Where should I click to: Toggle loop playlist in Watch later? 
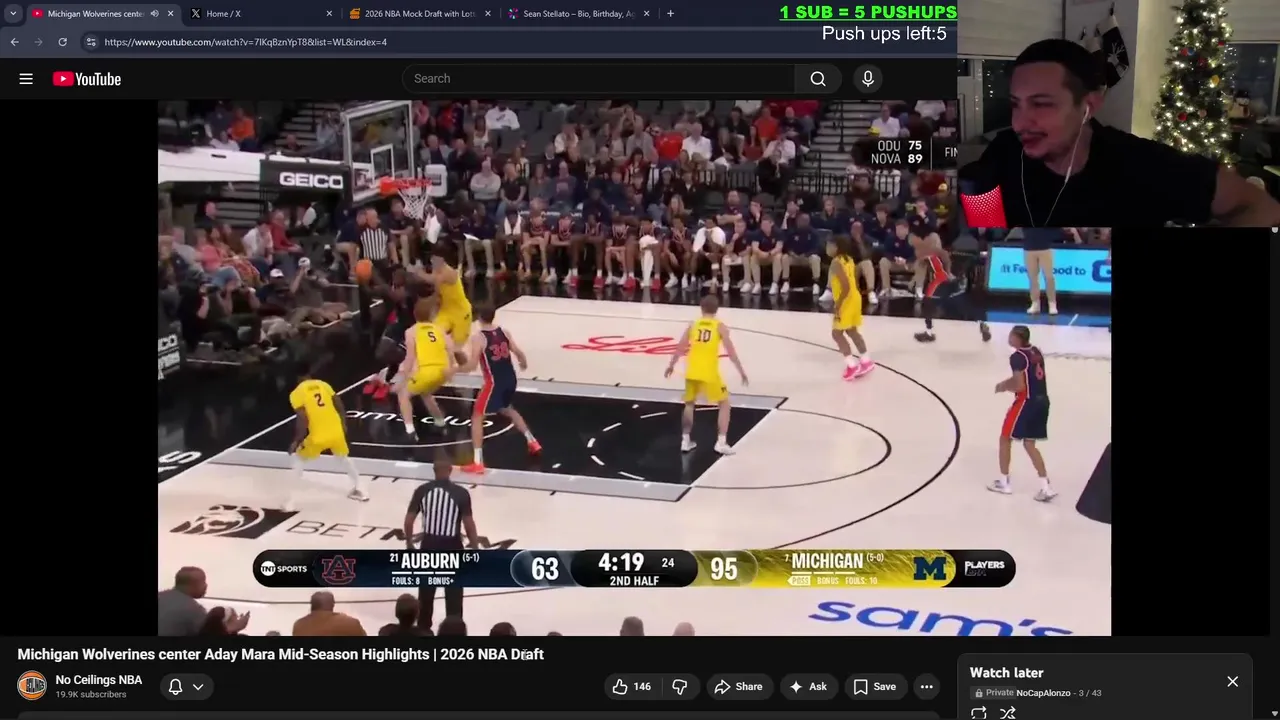click(x=979, y=712)
